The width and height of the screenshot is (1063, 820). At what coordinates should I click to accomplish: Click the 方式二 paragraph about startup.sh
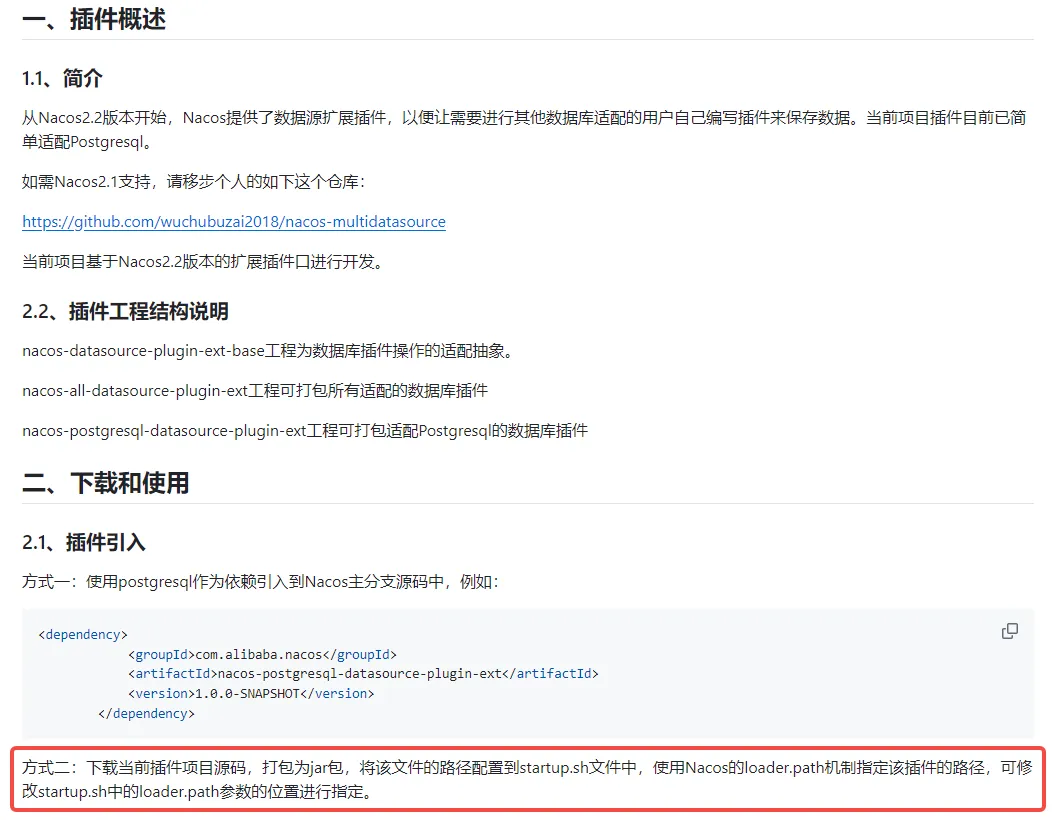527,779
